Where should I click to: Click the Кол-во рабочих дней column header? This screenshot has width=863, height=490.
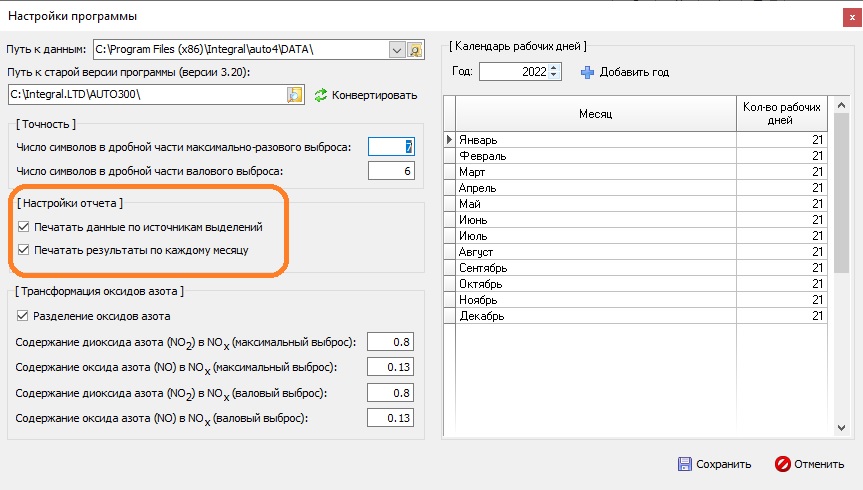click(781, 114)
